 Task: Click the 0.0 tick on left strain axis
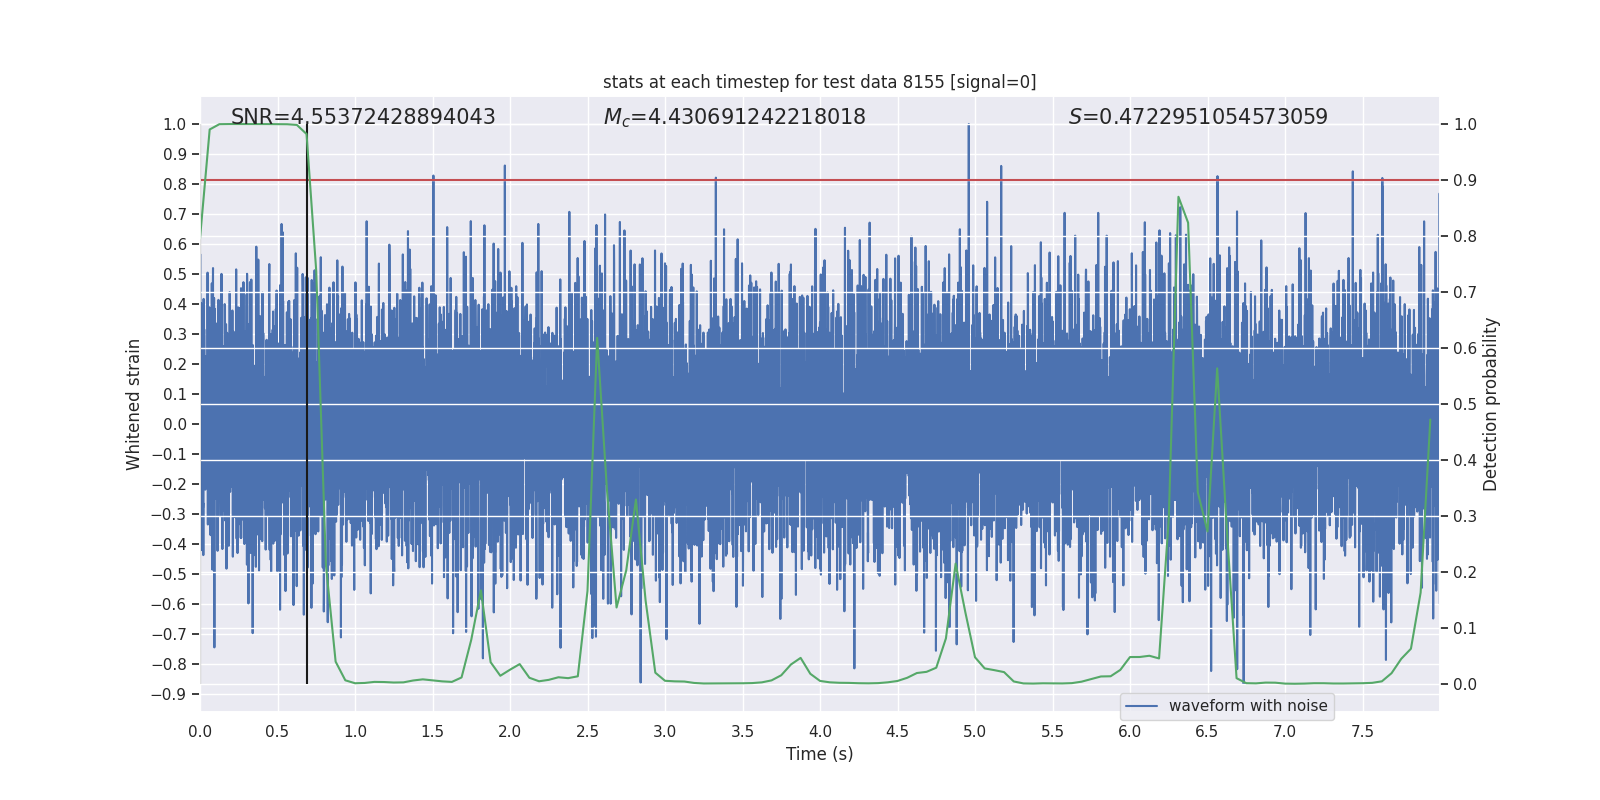(x=174, y=424)
